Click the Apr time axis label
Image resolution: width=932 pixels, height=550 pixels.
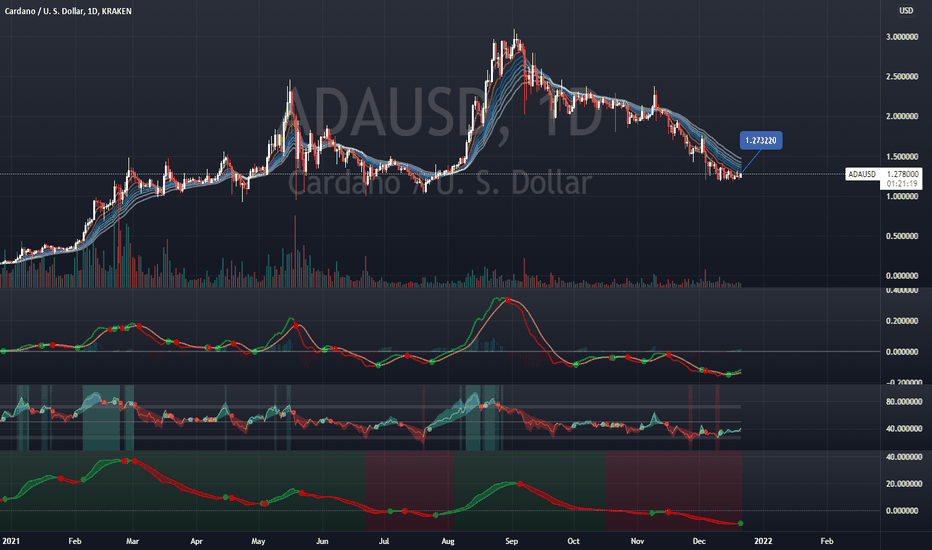point(196,541)
